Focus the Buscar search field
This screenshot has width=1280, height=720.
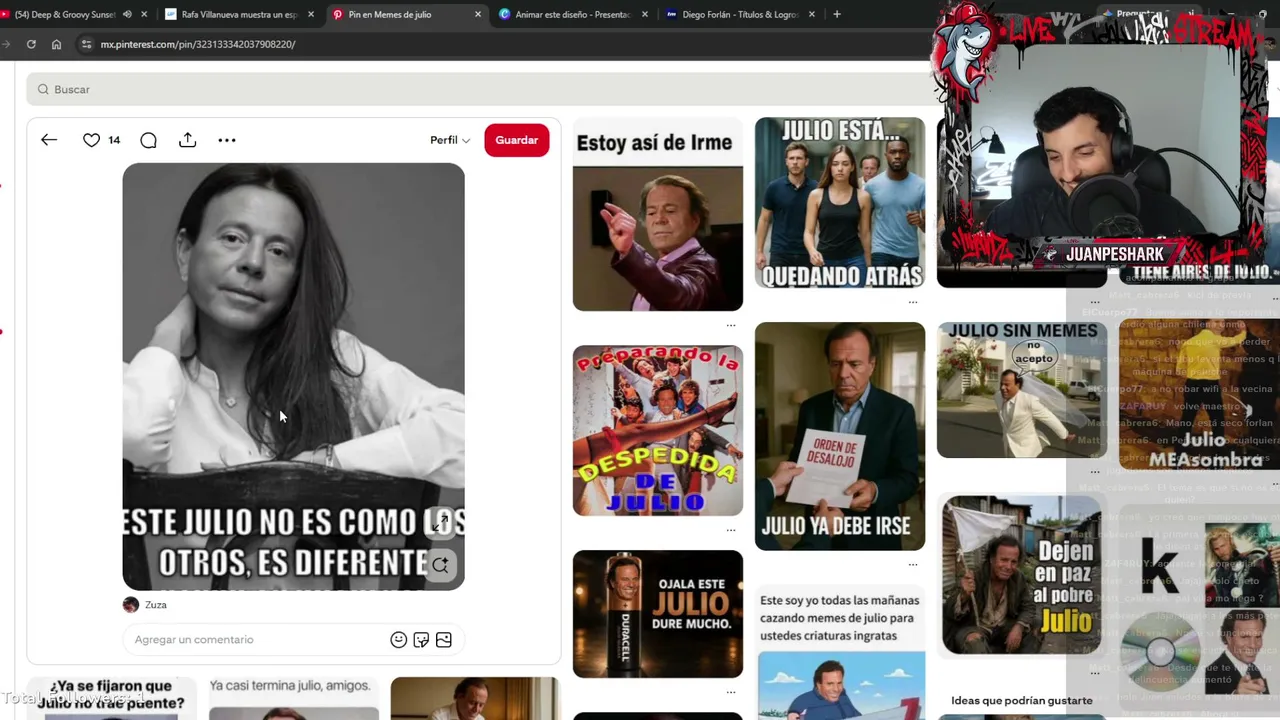pos(480,89)
